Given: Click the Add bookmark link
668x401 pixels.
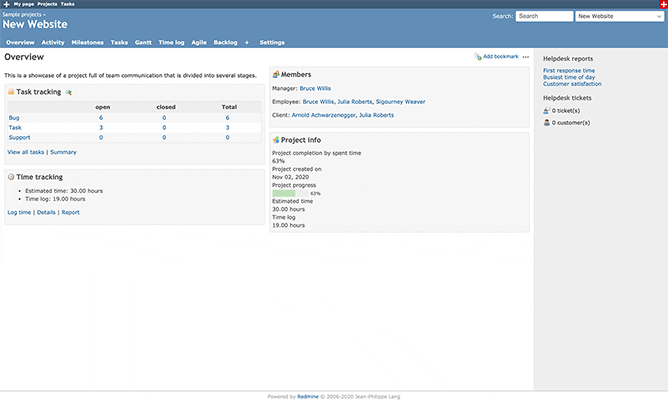Looking at the screenshot, I should [501, 57].
